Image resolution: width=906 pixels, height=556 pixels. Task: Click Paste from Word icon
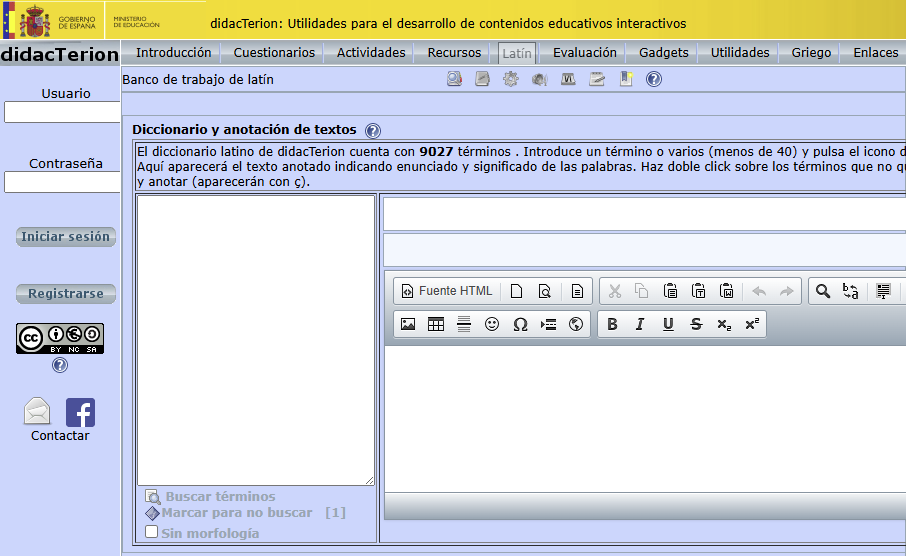(x=727, y=291)
